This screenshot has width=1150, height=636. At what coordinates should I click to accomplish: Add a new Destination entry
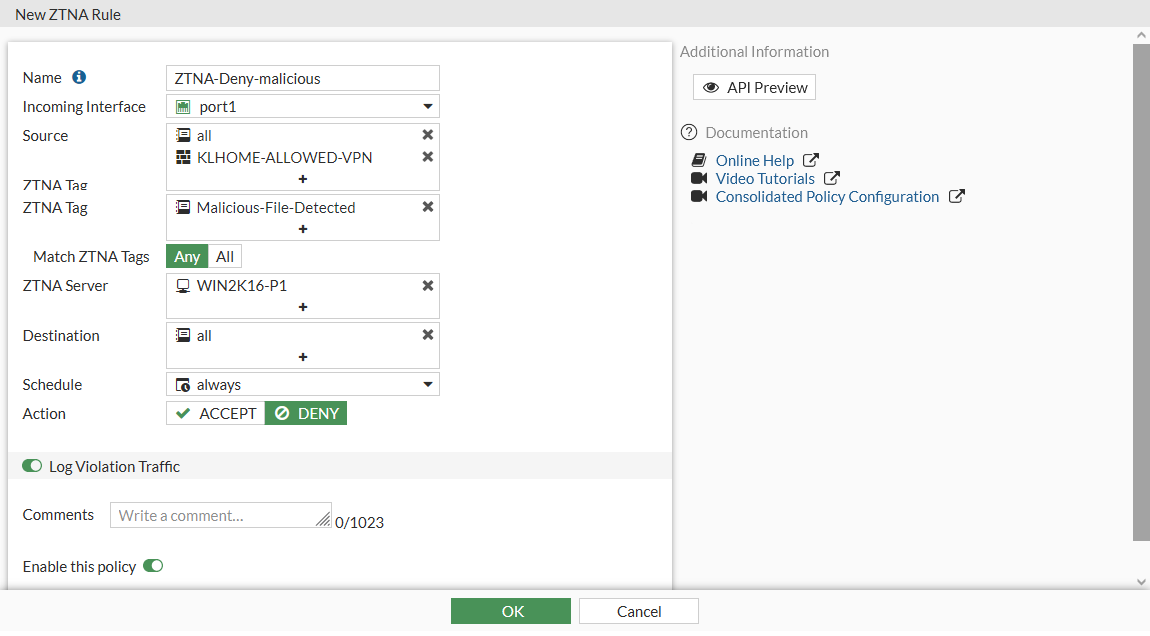coord(302,357)
